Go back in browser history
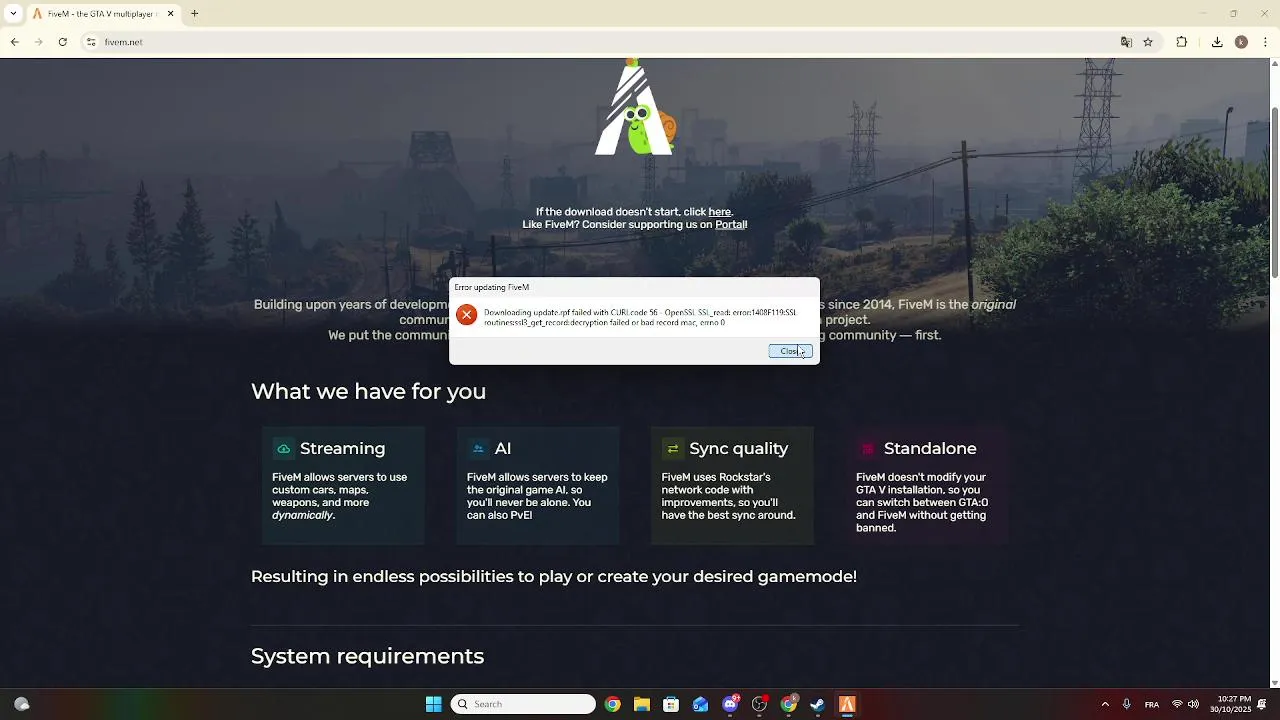Image resolution: width=1280 pixels, height=720 pixels. coord(14,42)
